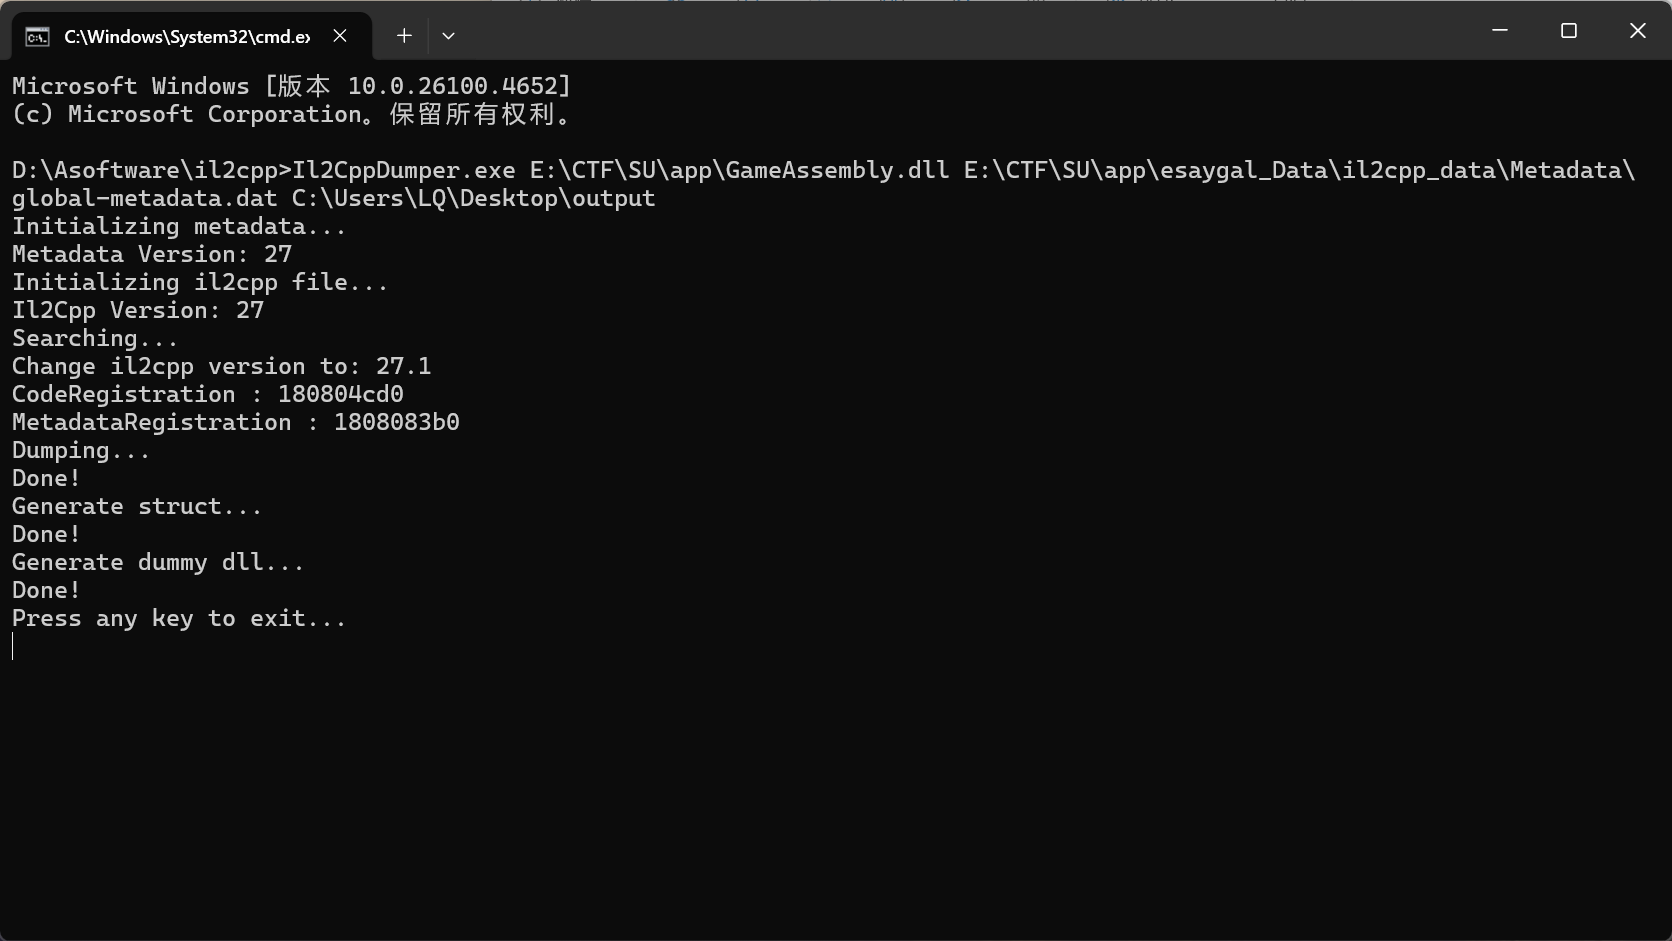The image size is (1672, 941).
Task: Click the Il2CppDumper.exe command text
Action: pyautogui.click(x=404, y=171)
